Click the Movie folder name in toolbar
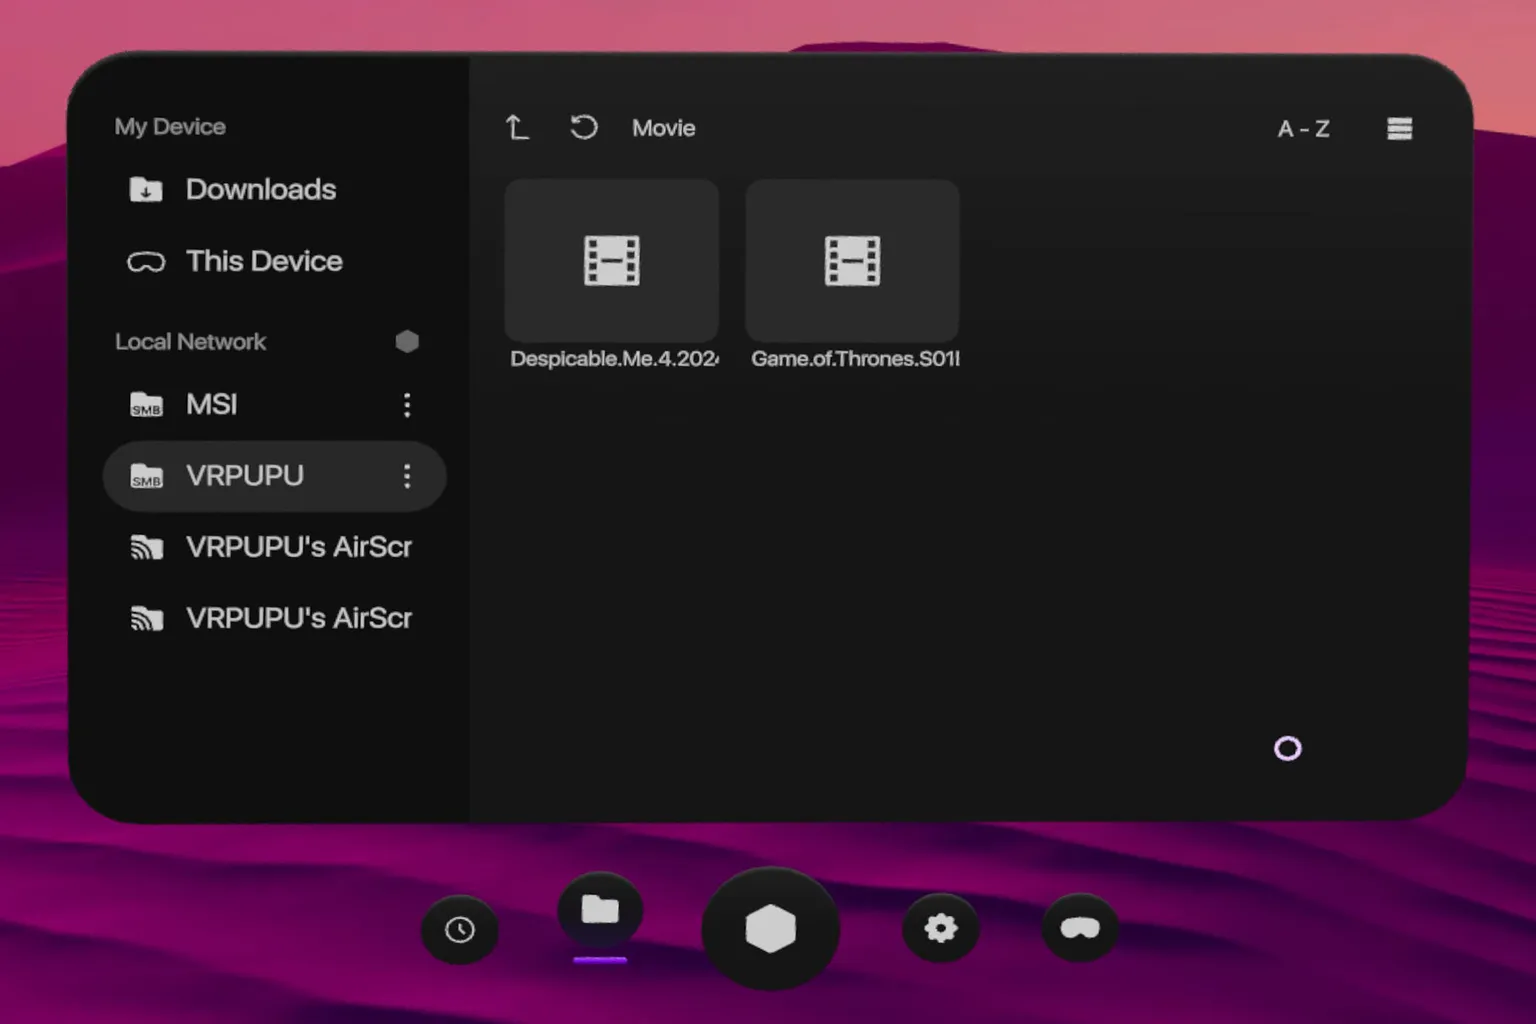 tap(664, 128)
